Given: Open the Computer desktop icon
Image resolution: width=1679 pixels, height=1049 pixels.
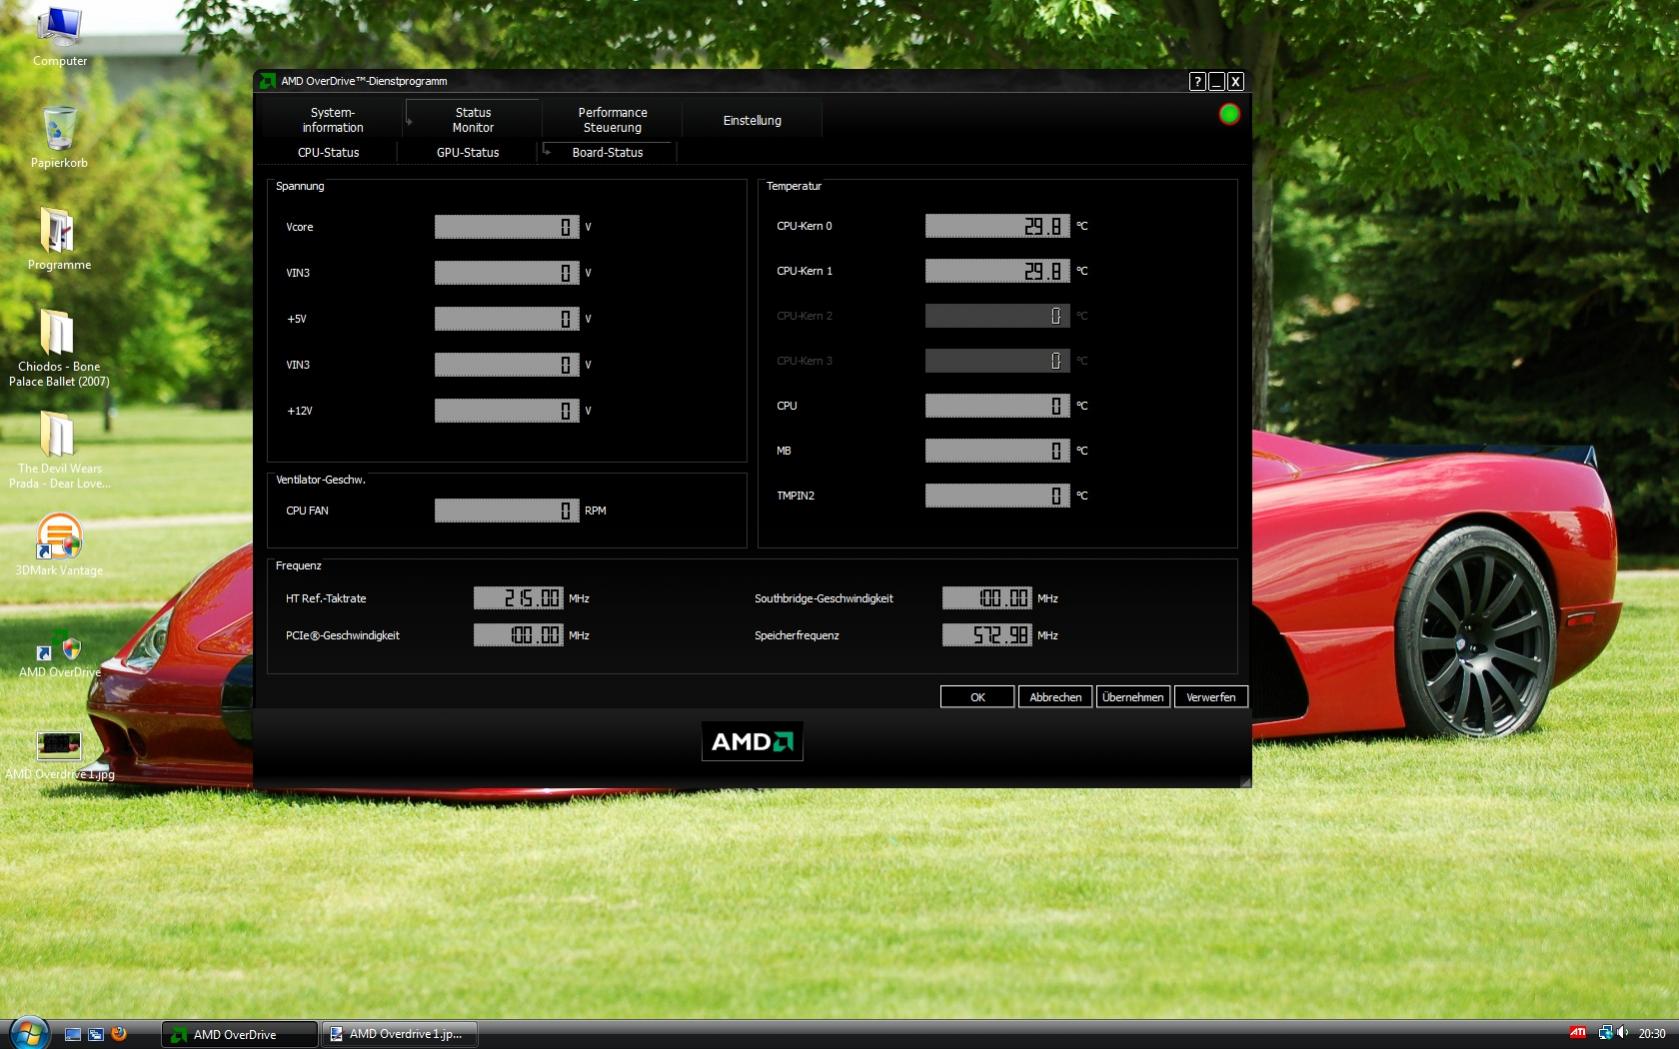Looking at the screenshot, I should coord(60,37).
